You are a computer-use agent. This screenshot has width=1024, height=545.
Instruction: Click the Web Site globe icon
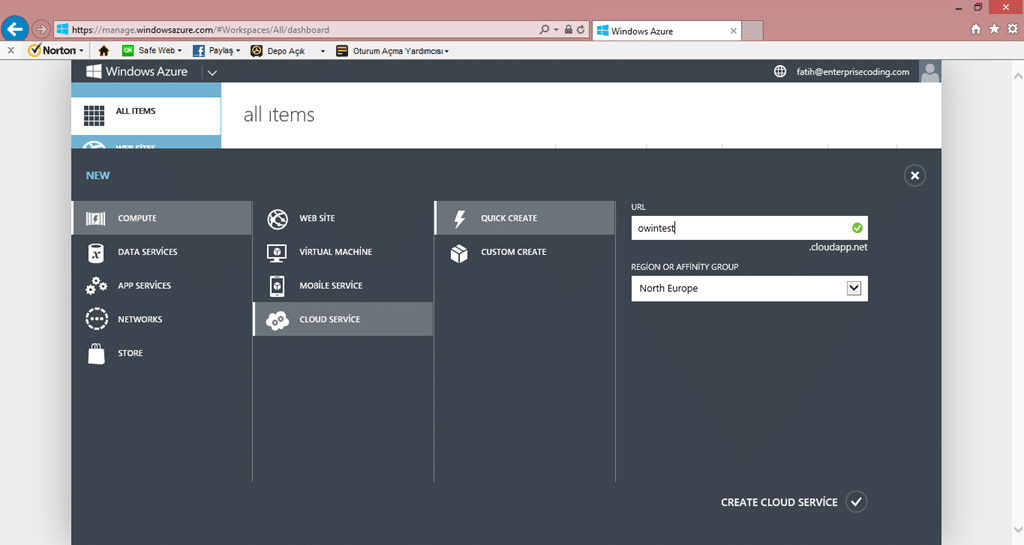[277, 219]
